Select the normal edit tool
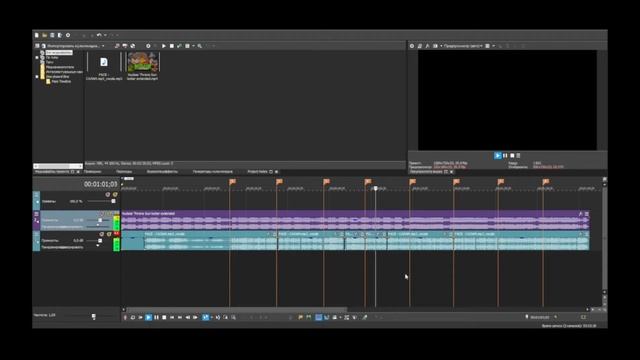640x360 pixels. pyautogui.click(x=205, y=318)
